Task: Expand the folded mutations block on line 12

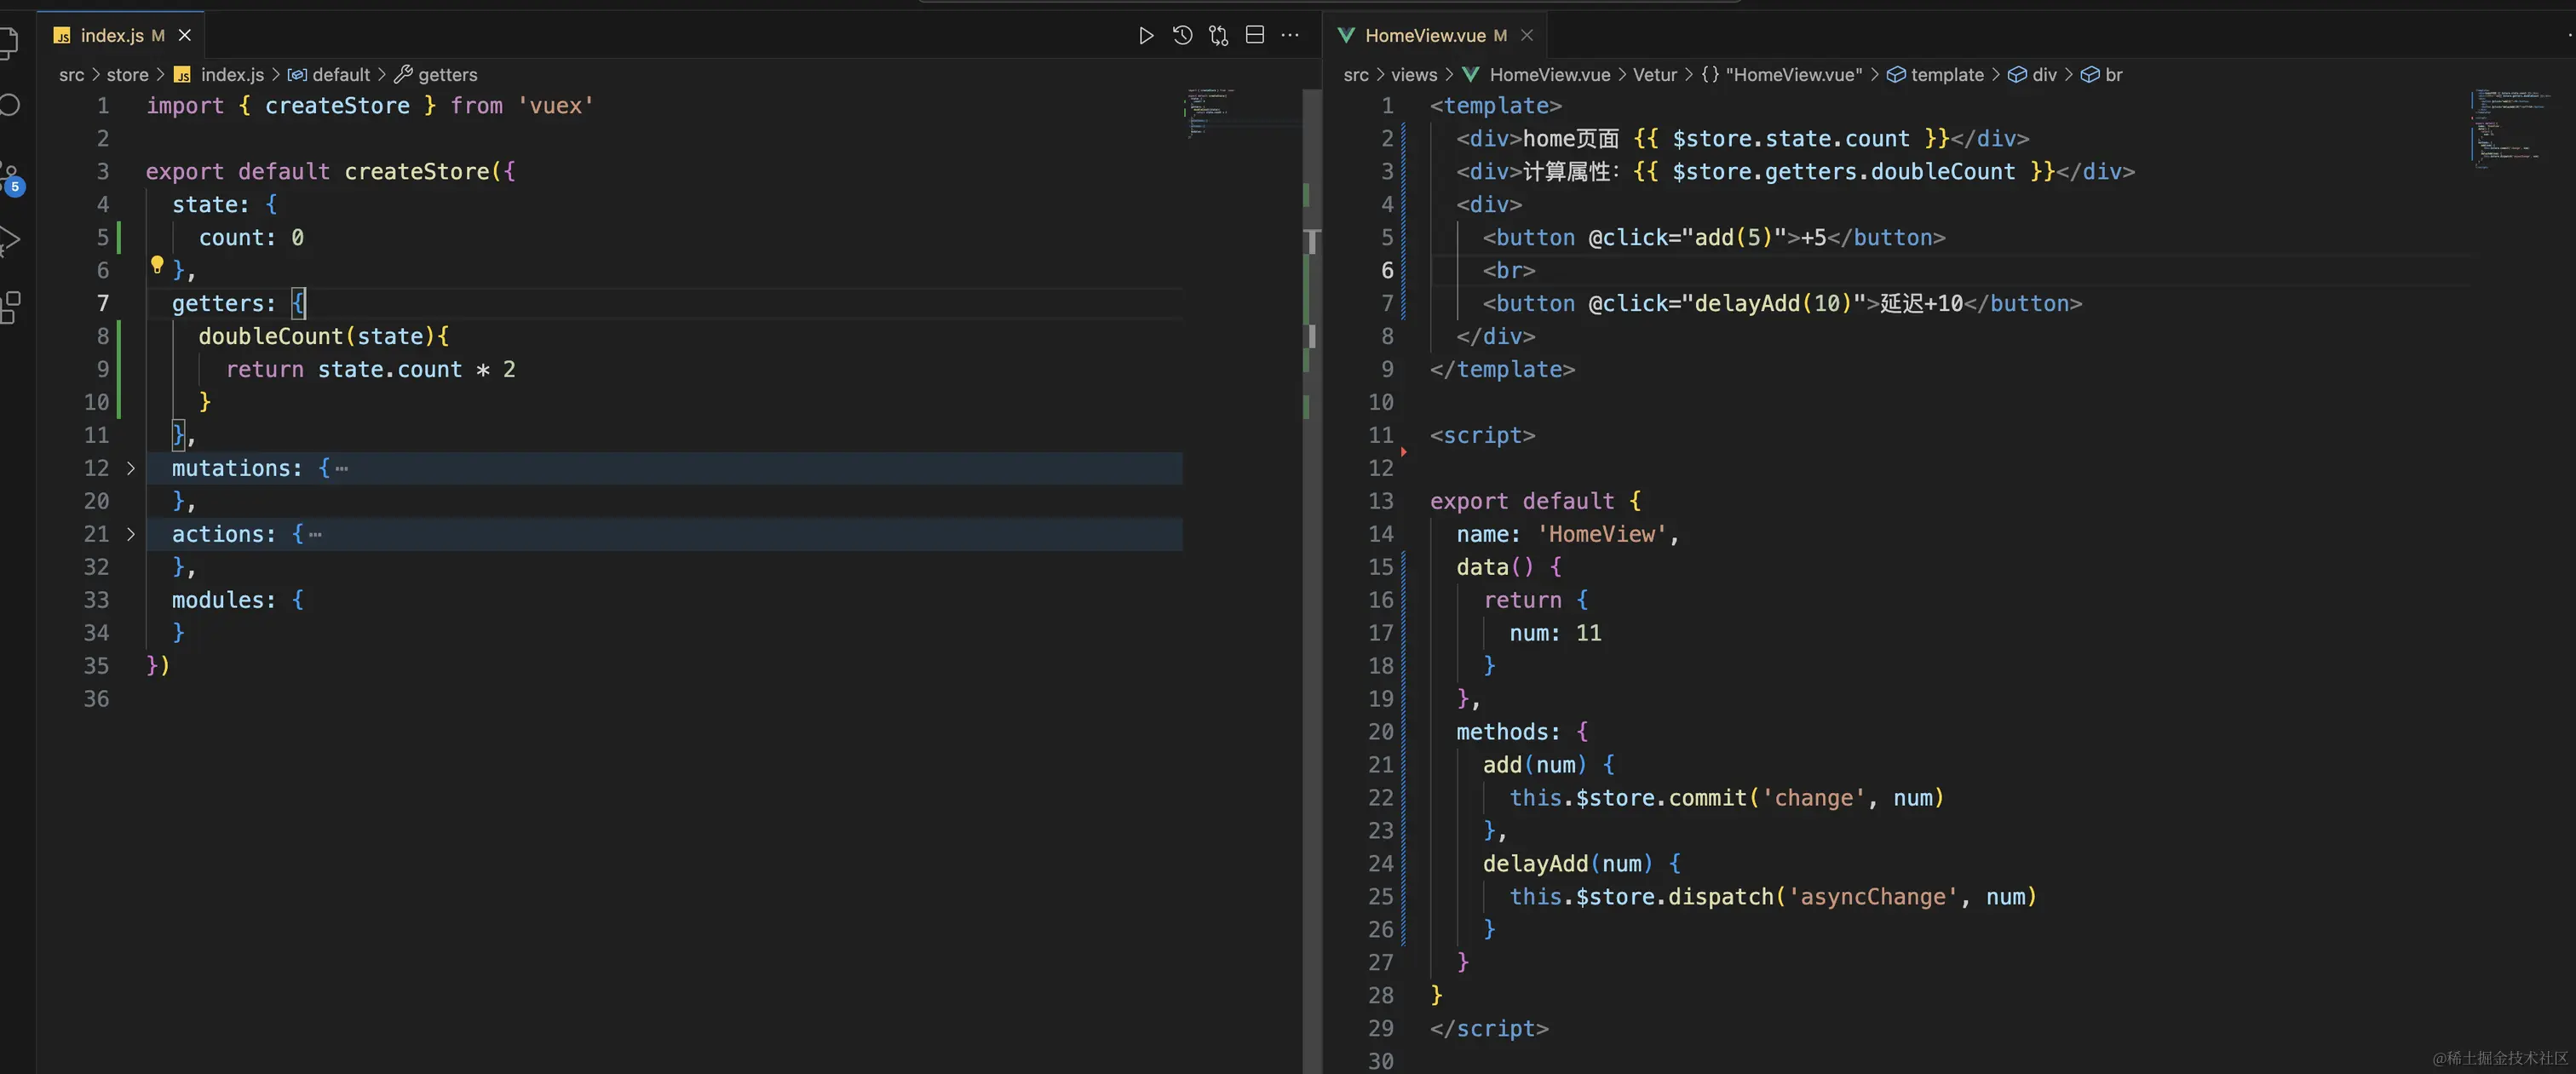Action: point(131,468)
